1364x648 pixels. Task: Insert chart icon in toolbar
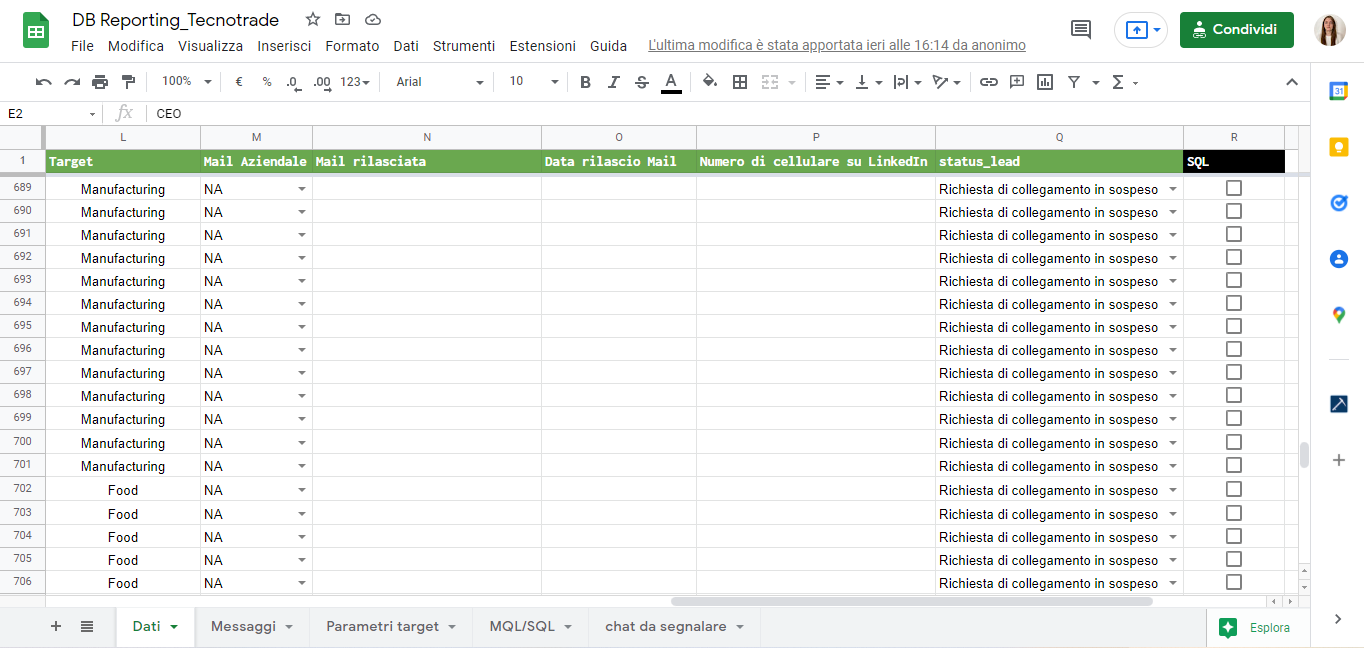click(1045, 82)
